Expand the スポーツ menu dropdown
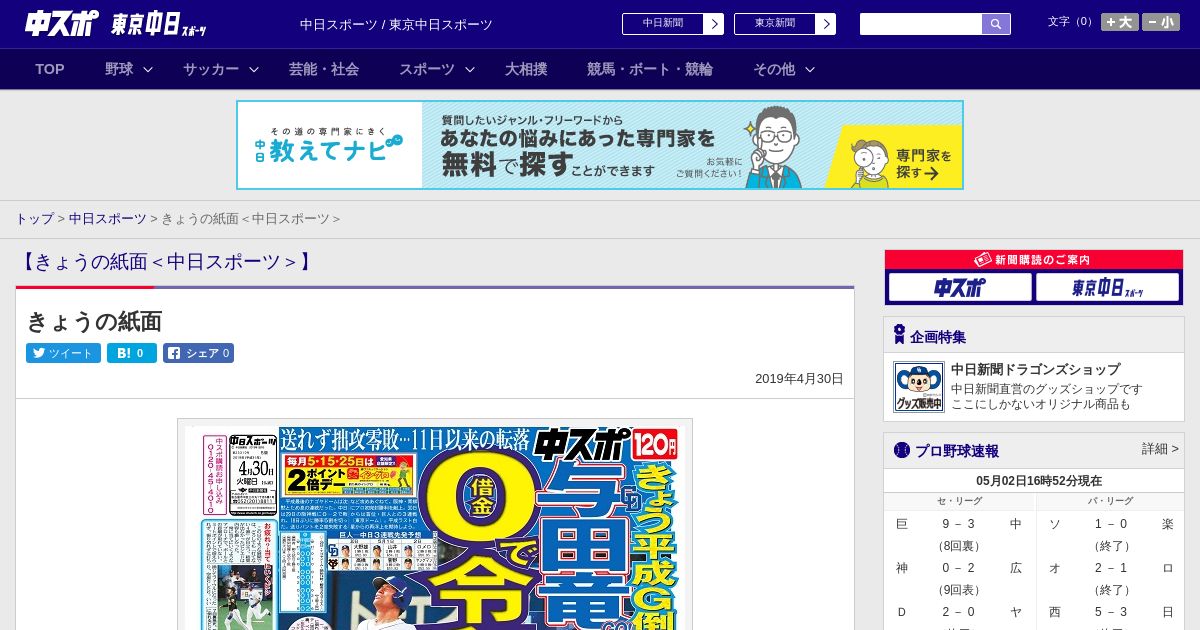1200x630 pixels. coord(437,69)
